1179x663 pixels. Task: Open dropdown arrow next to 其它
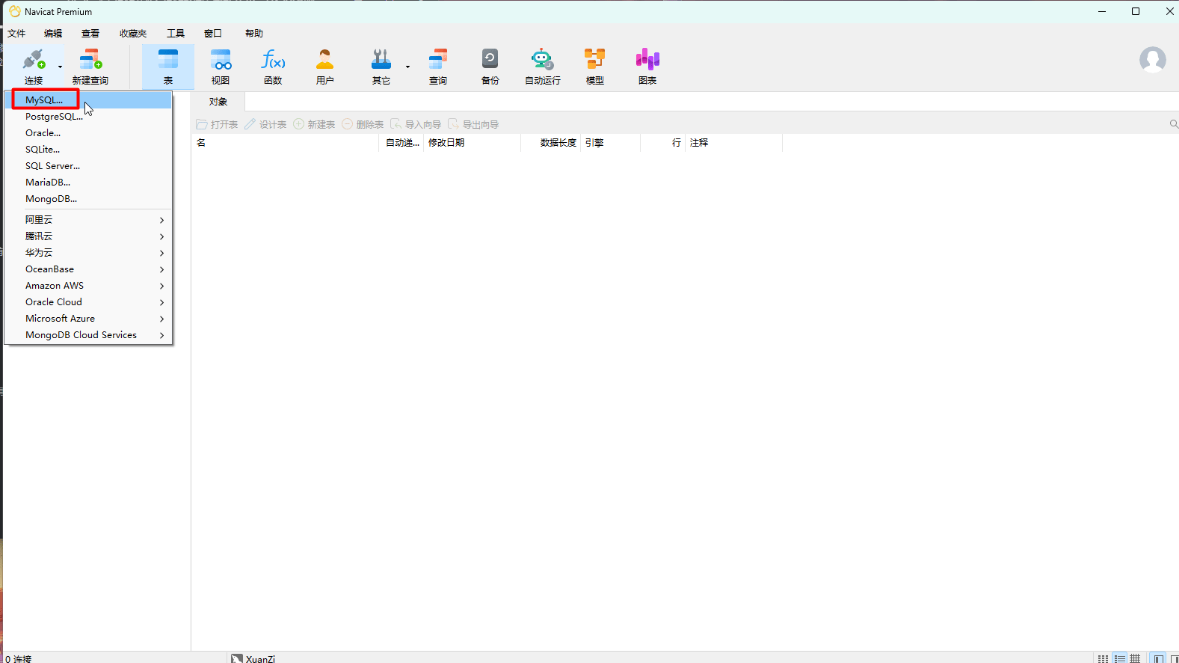[408, 67]
